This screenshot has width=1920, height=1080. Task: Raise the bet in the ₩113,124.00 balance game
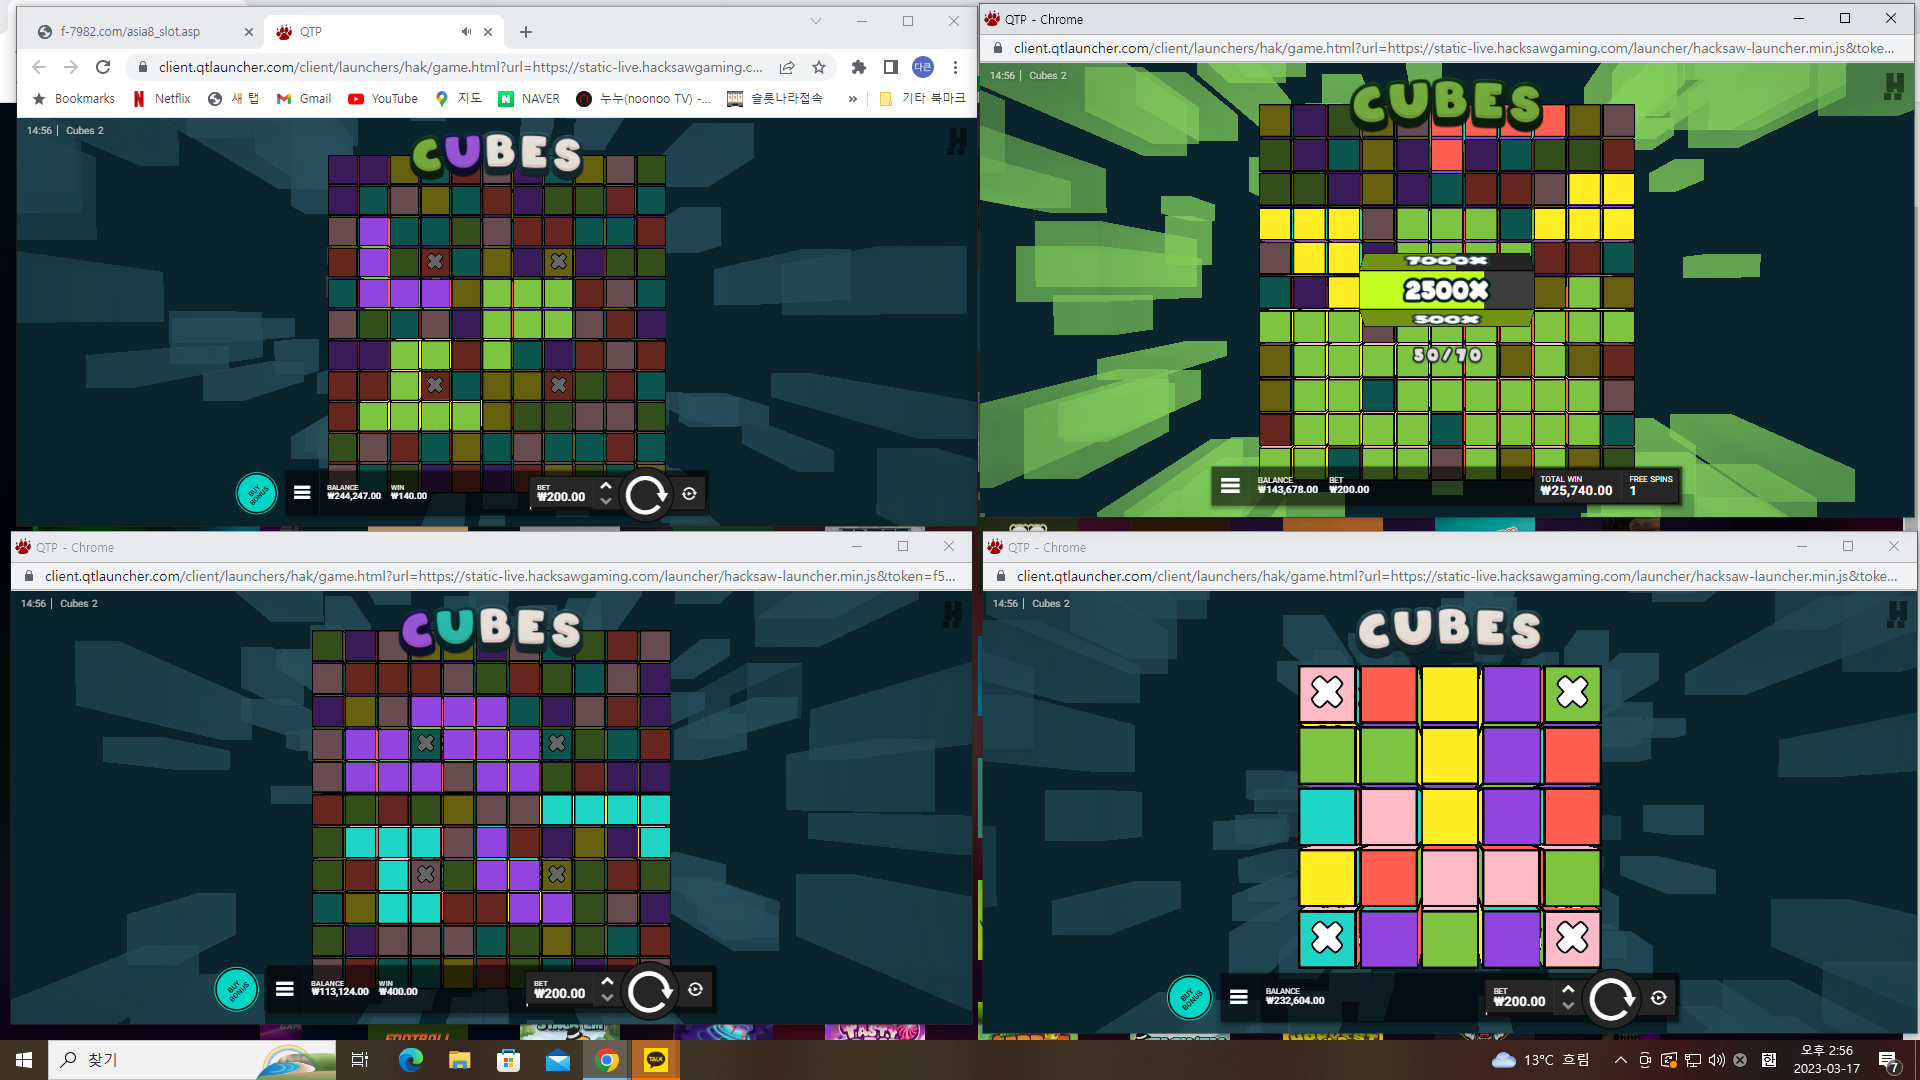click(x=607, y=981)
